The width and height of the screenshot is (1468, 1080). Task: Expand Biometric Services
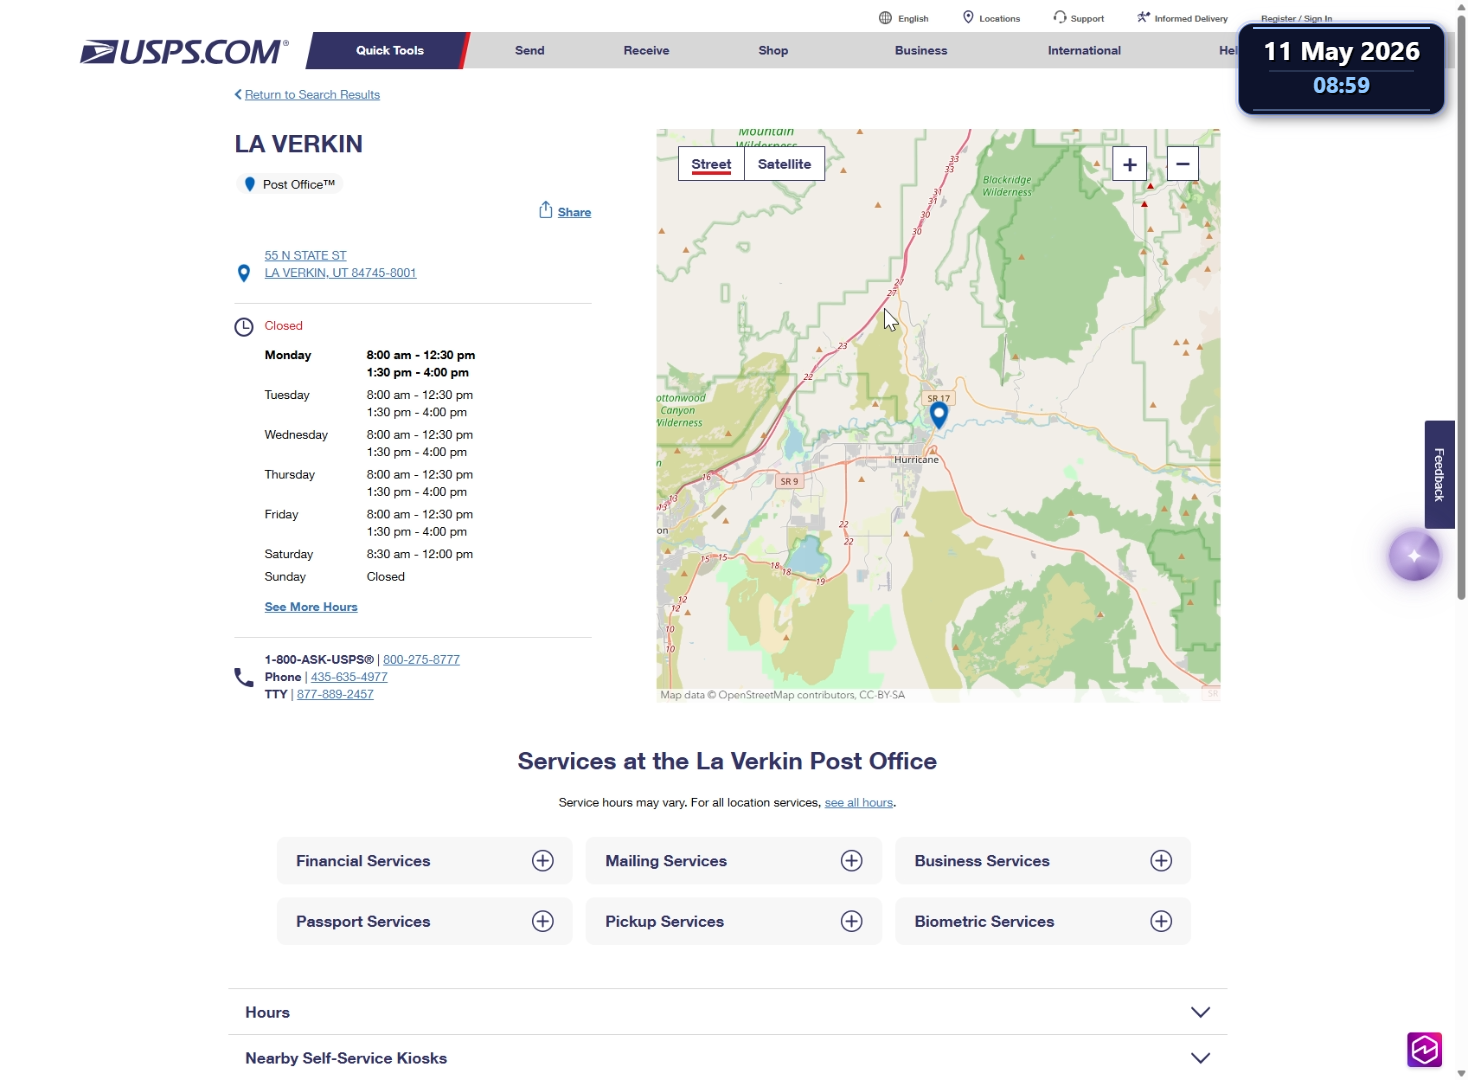point(1043,922)
